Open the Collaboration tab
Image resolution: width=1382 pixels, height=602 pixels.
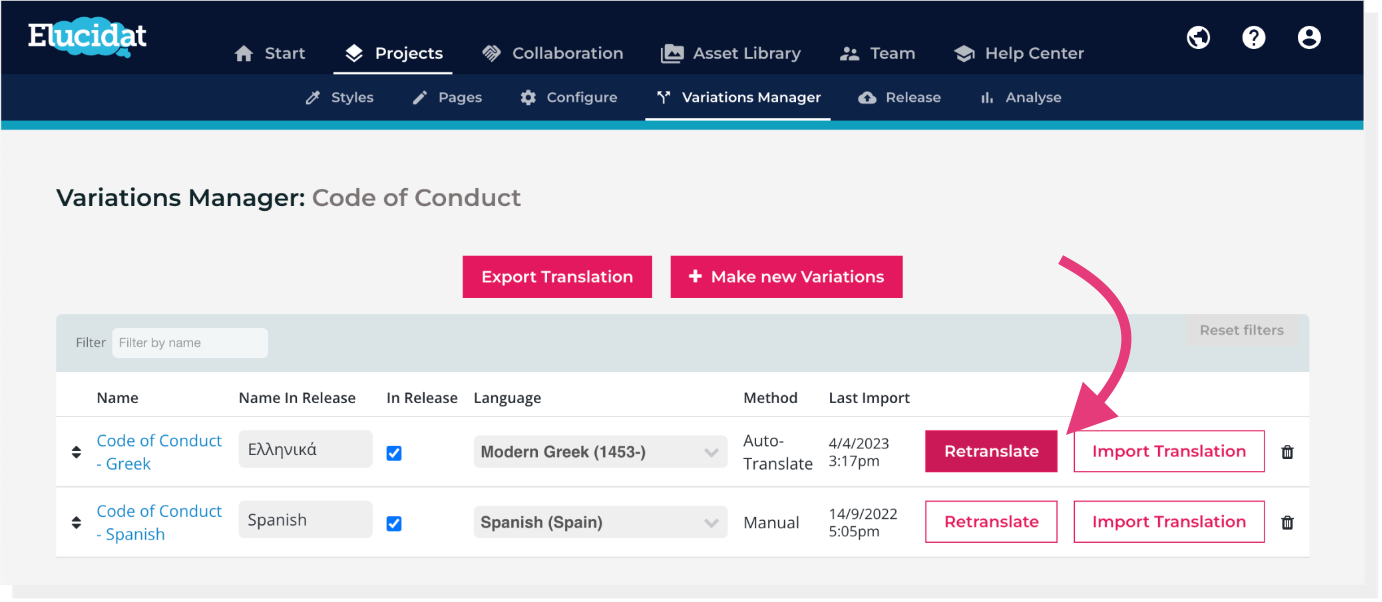click(552, 54)
